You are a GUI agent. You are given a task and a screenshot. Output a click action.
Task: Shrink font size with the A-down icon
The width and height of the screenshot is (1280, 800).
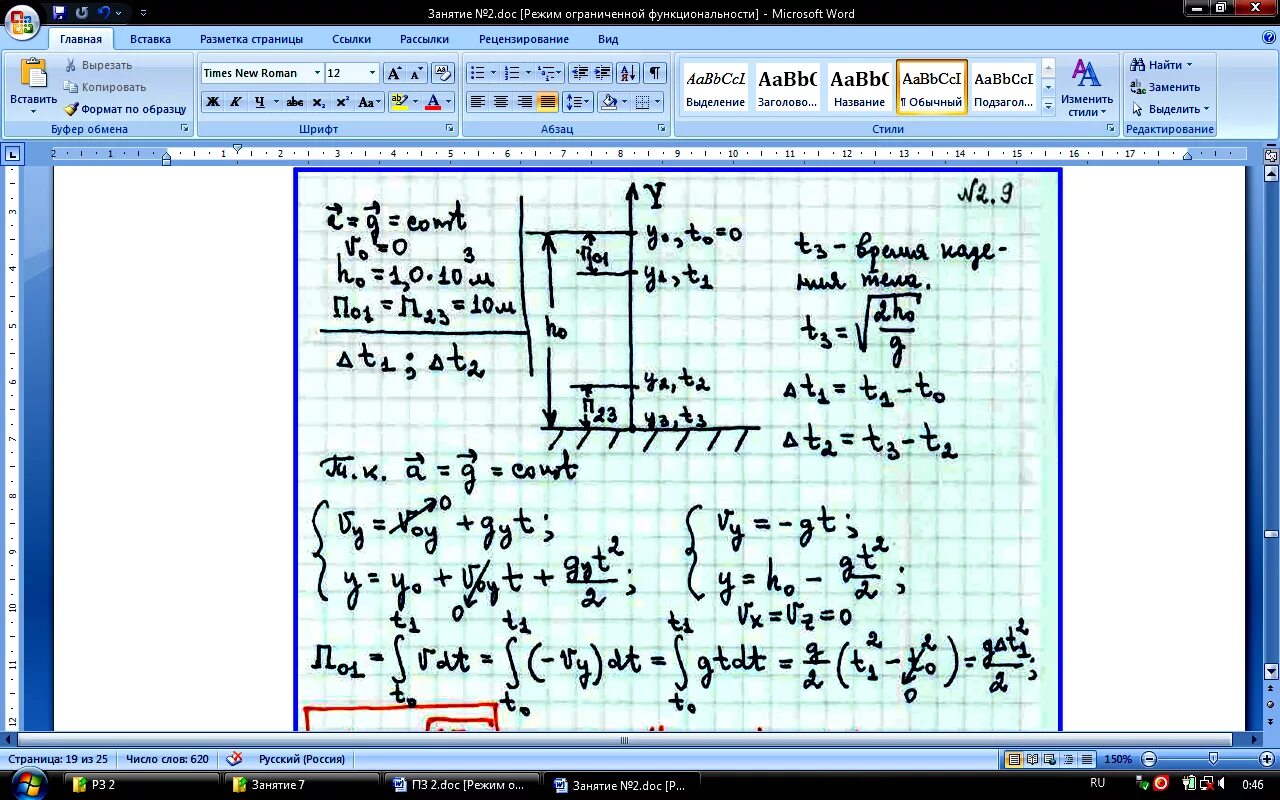[x=415, y=73]
